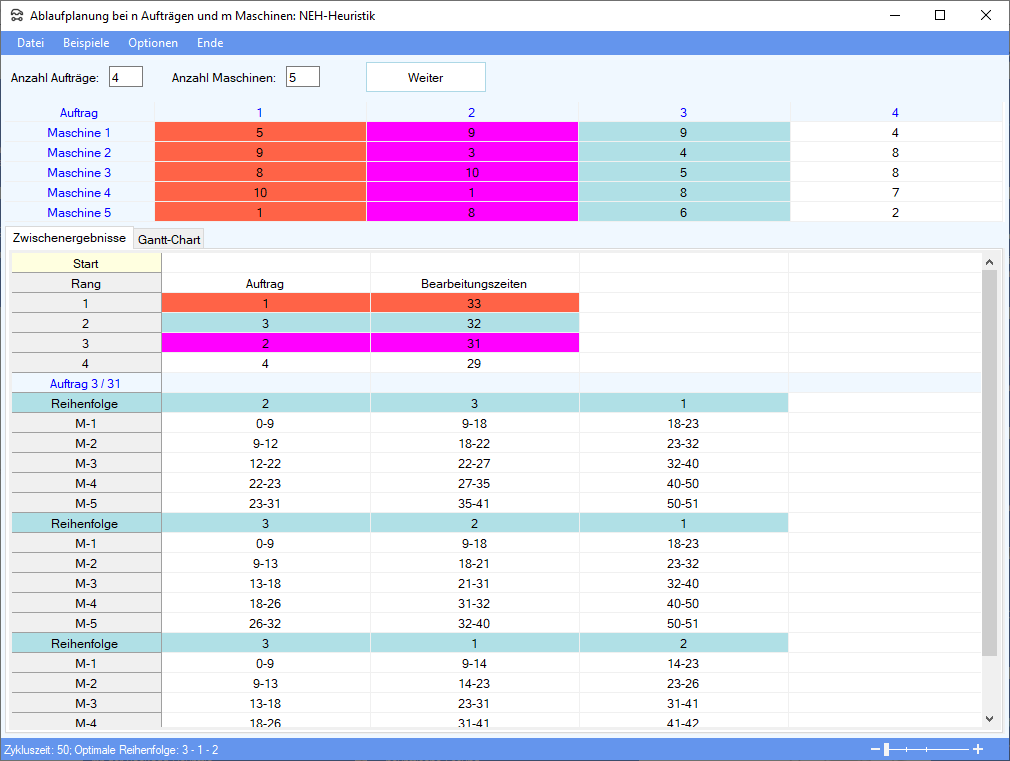Focus the Anzahl Aufträge input field

(126, 77)
